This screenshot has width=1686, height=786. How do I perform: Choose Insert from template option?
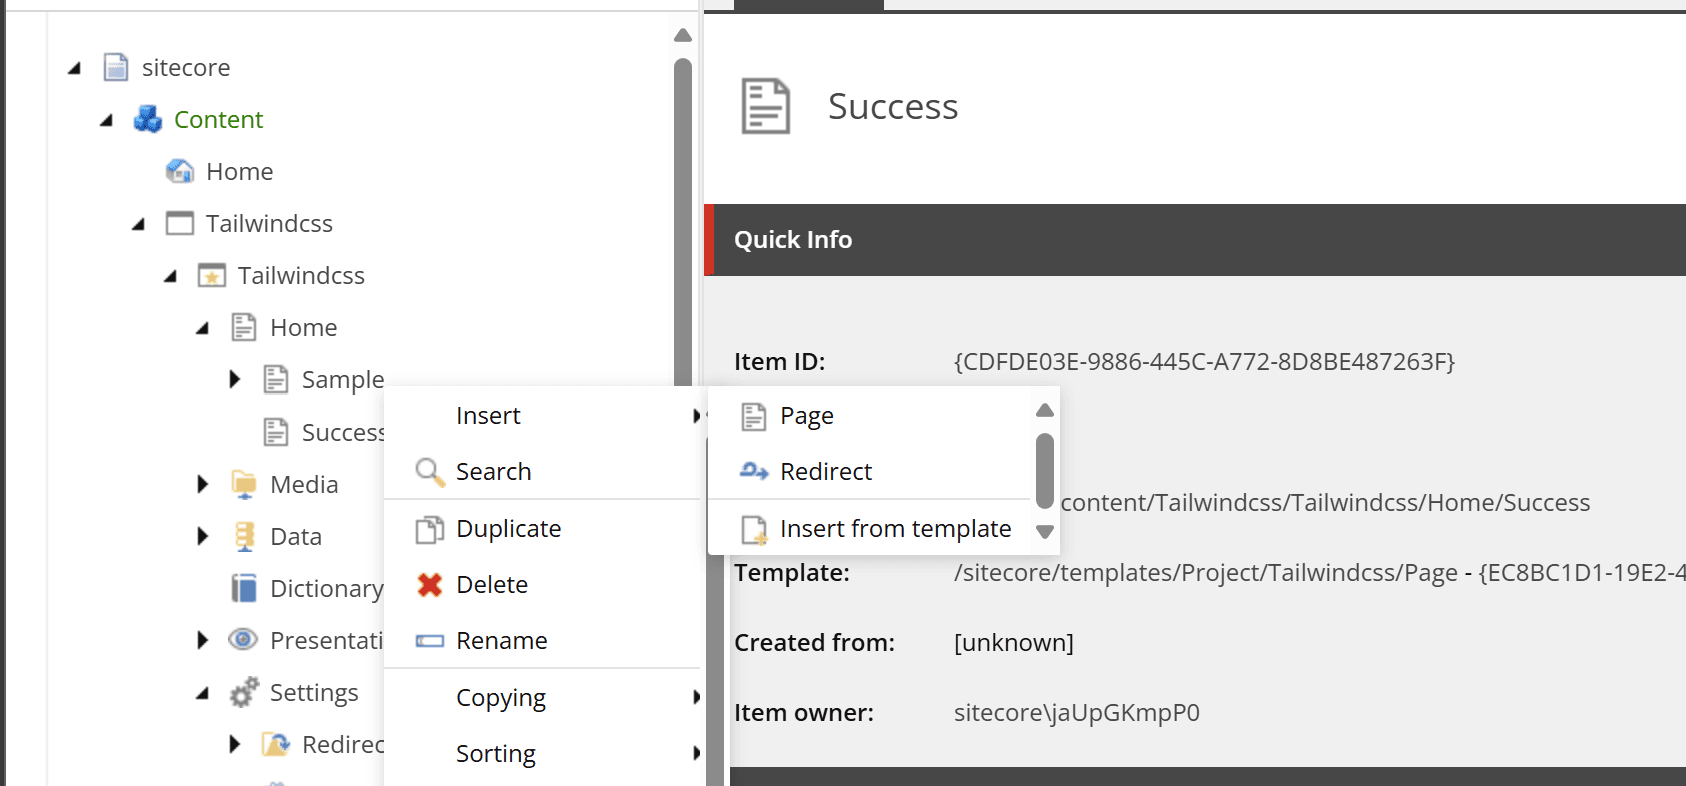coord(895,529)
